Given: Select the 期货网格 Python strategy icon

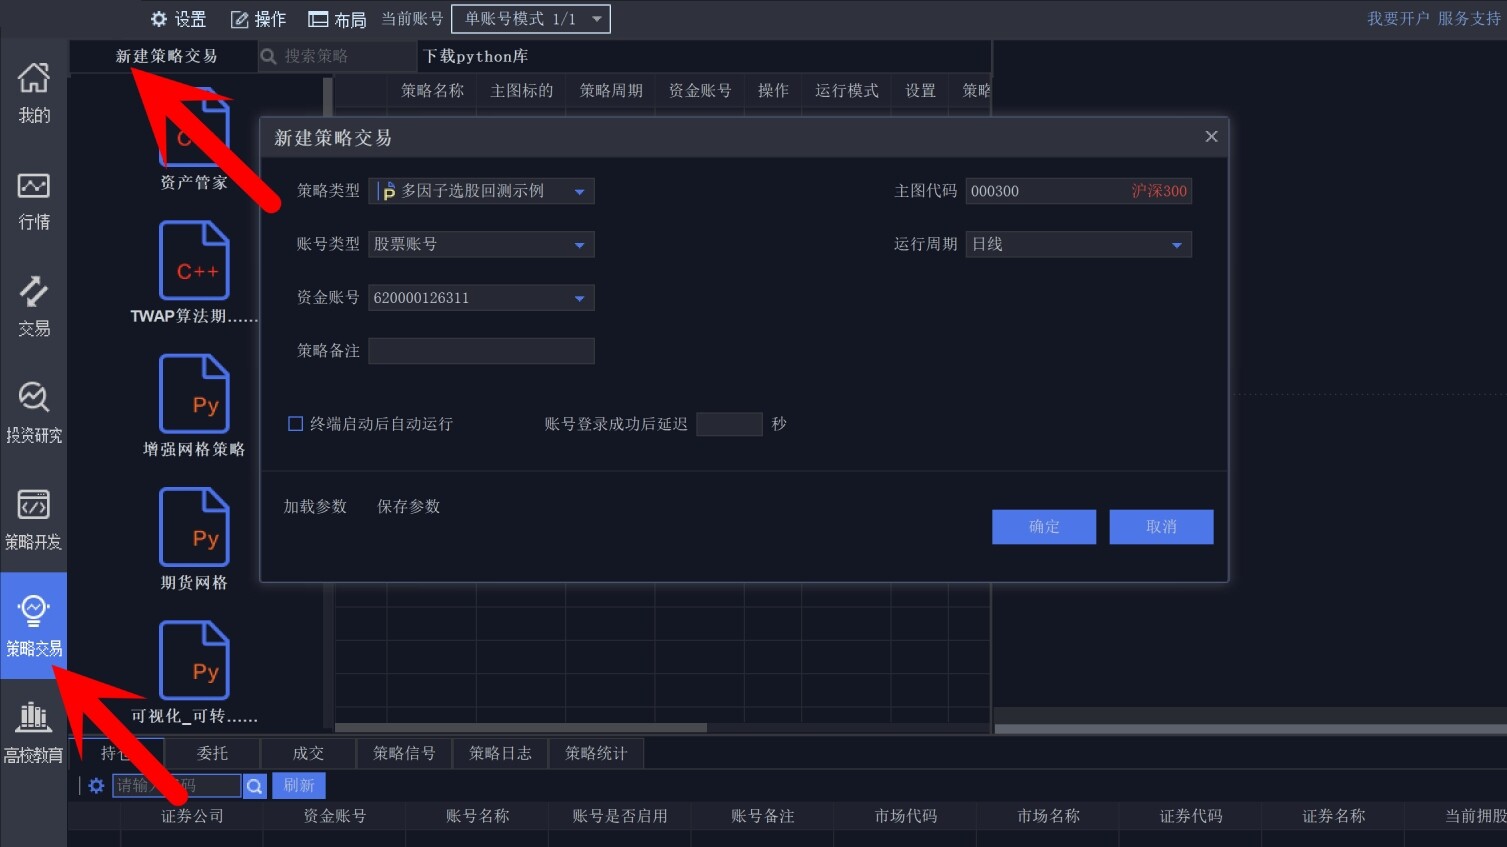Looking at the screenshot, I should coord(195,527).
